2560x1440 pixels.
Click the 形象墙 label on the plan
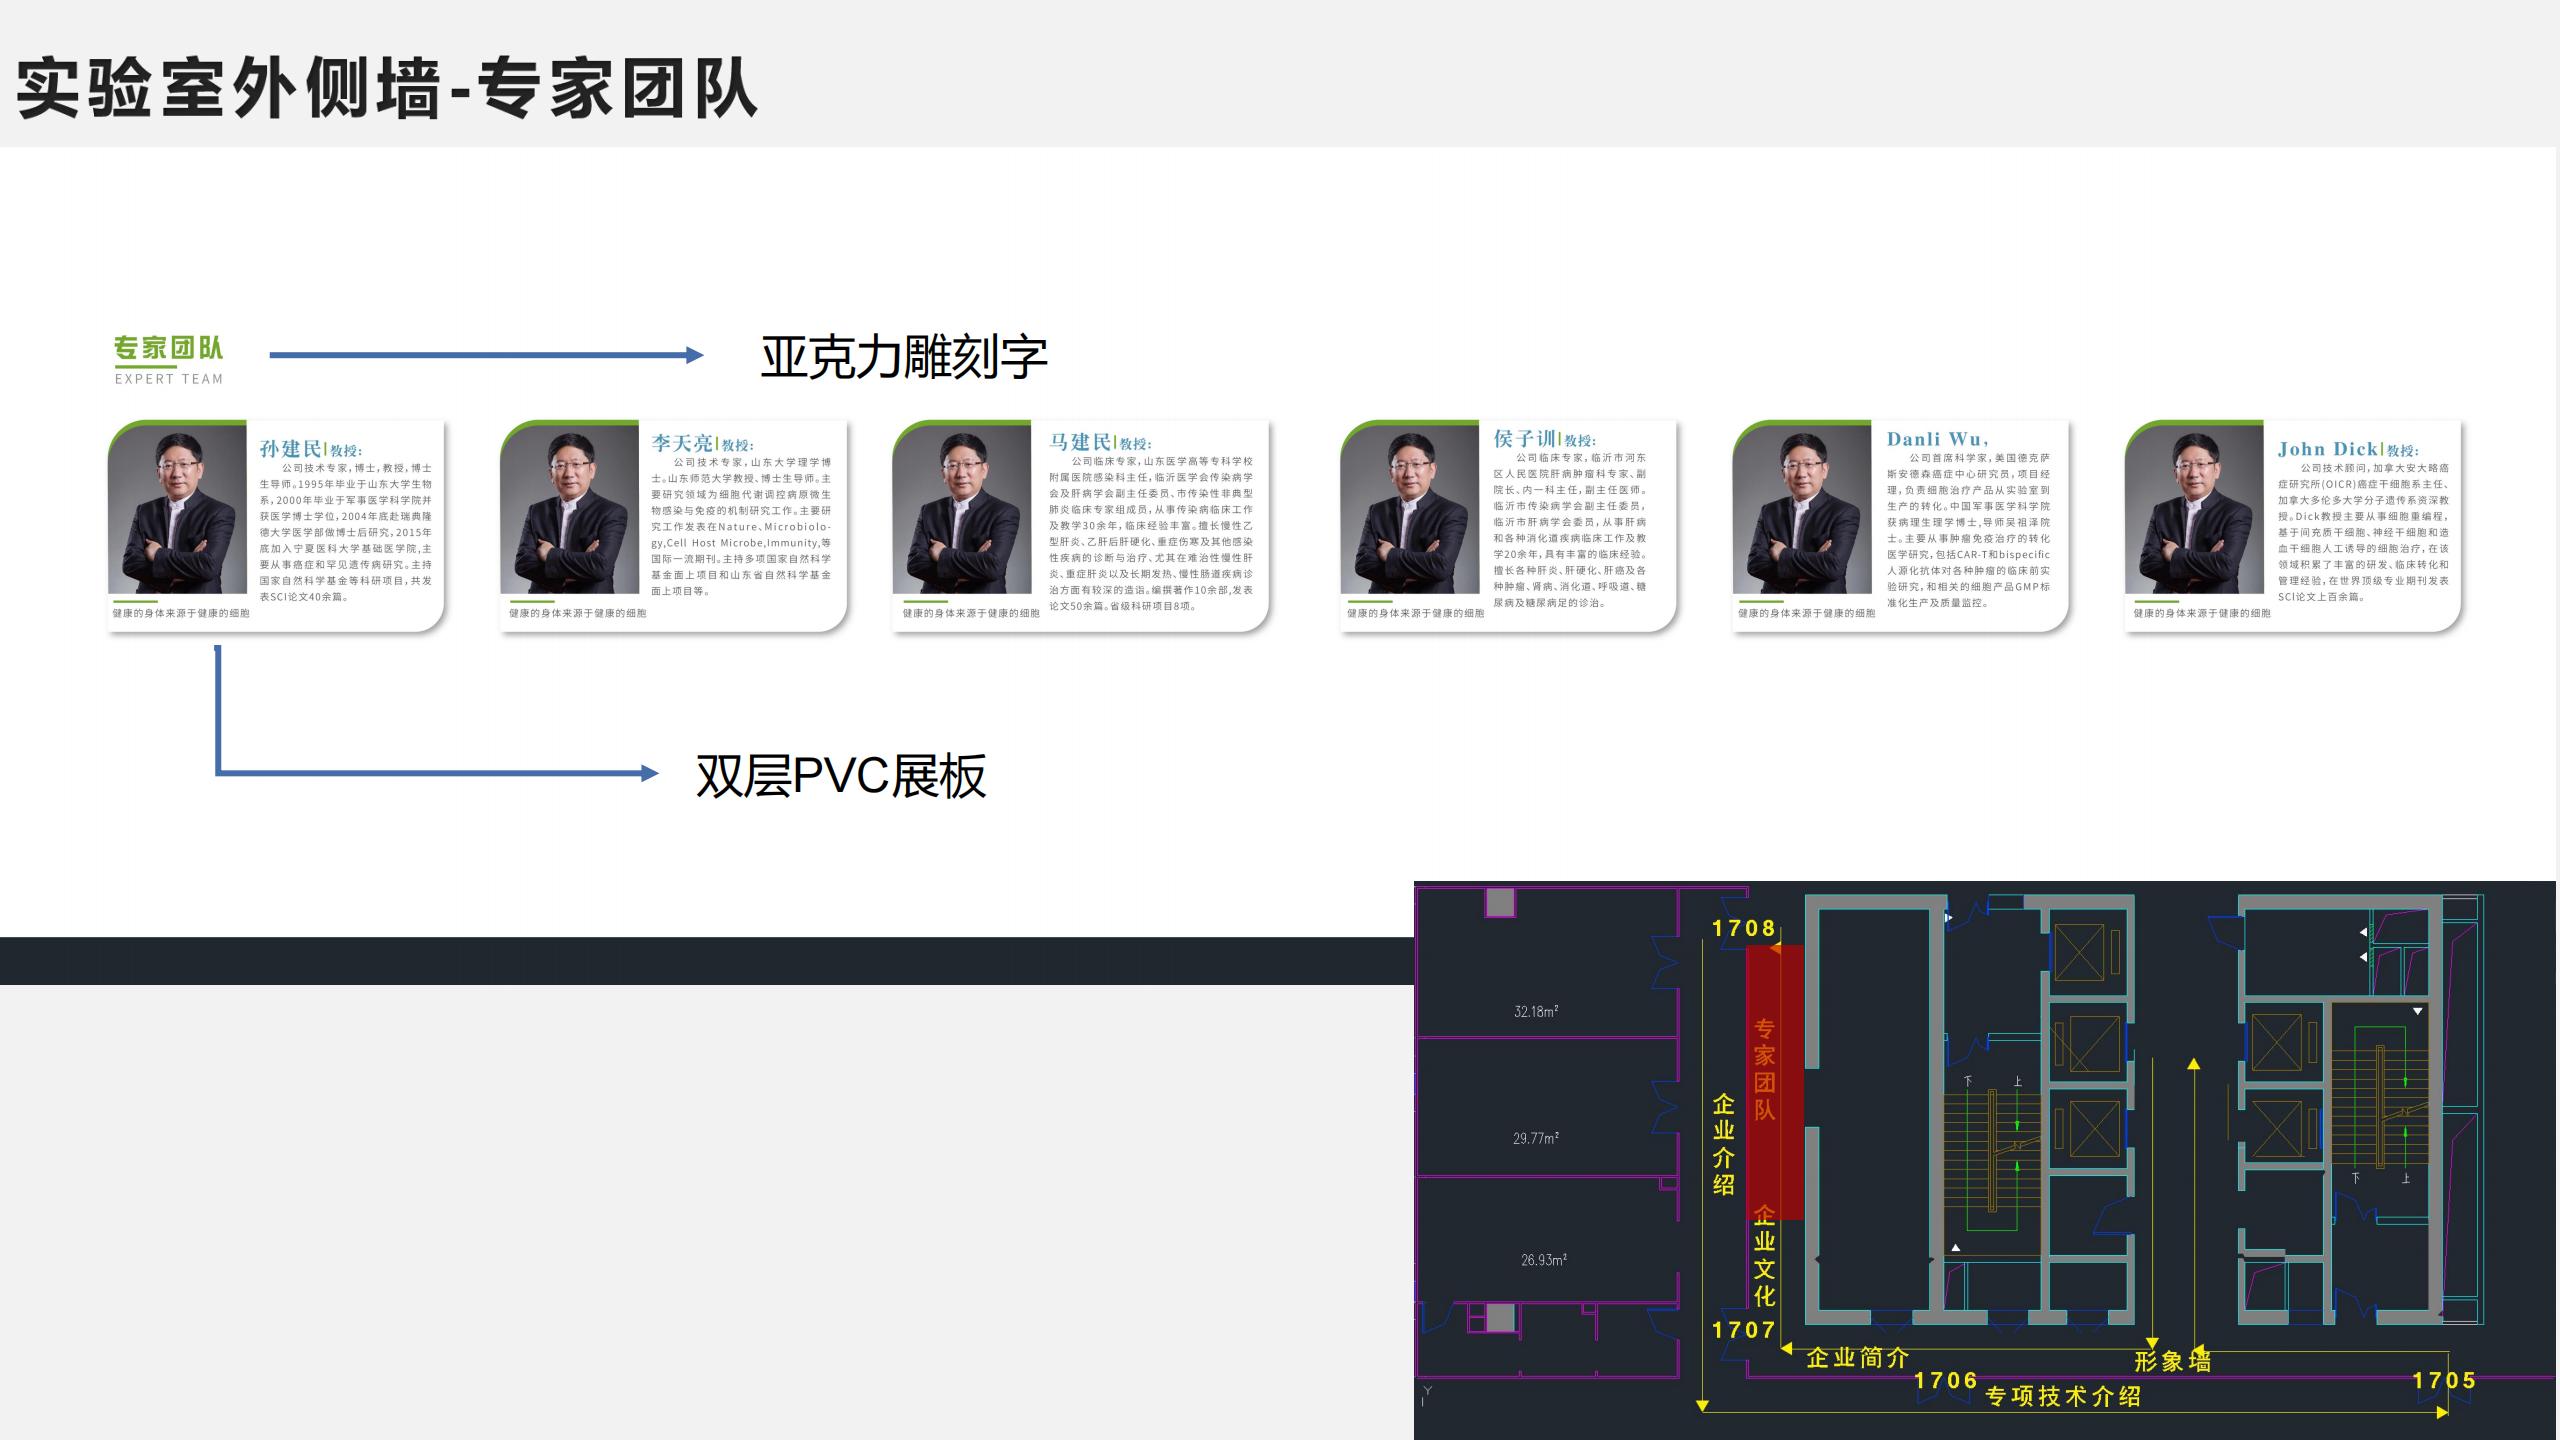pyautogui.click(x=2172, y=1361)
